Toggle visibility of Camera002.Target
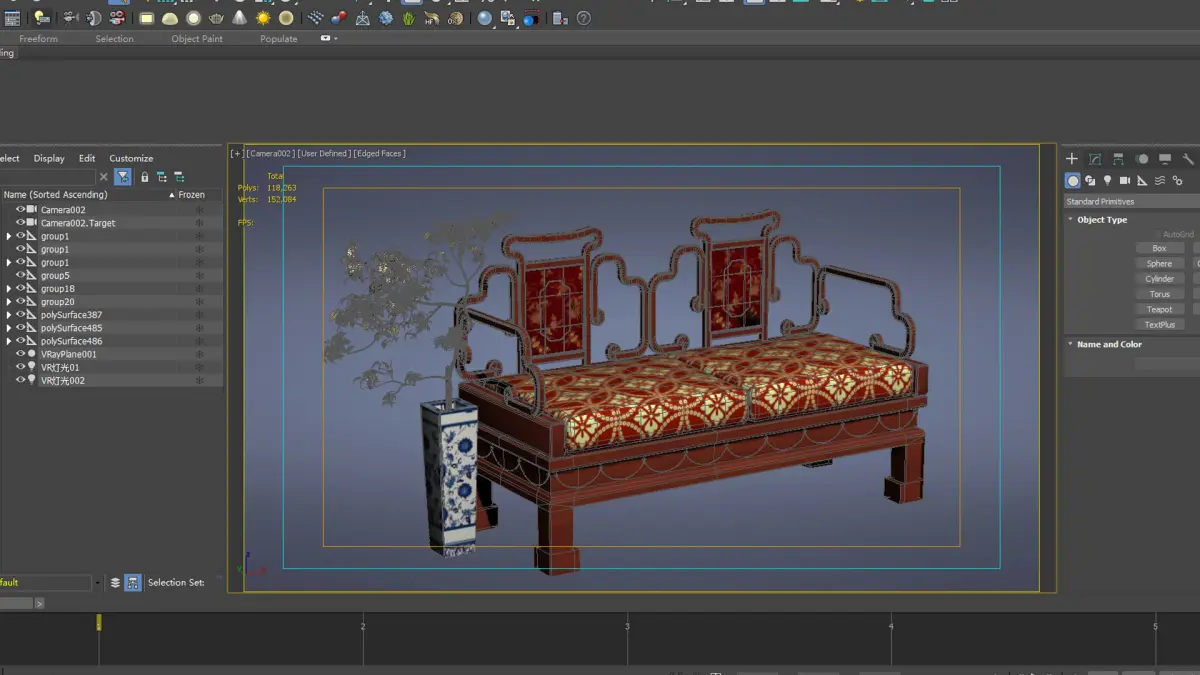Screen dimensions: 1200x675 21,222
